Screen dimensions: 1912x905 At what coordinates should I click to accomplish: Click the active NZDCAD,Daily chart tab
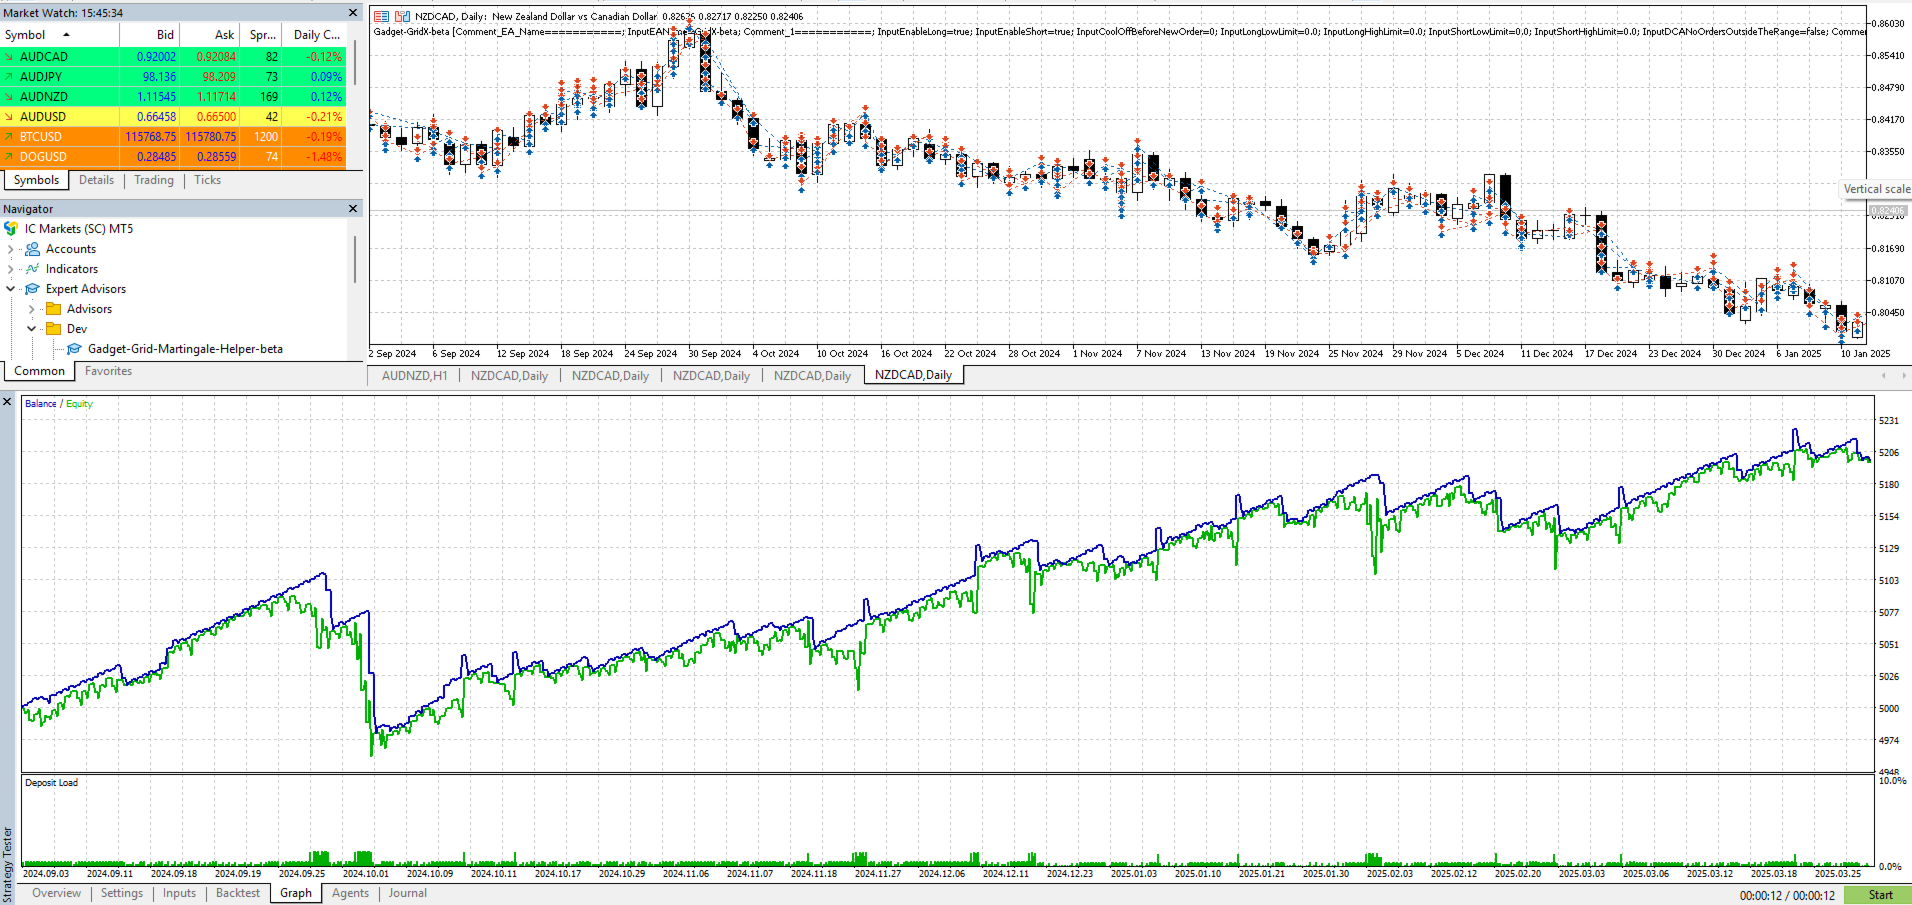913,375
